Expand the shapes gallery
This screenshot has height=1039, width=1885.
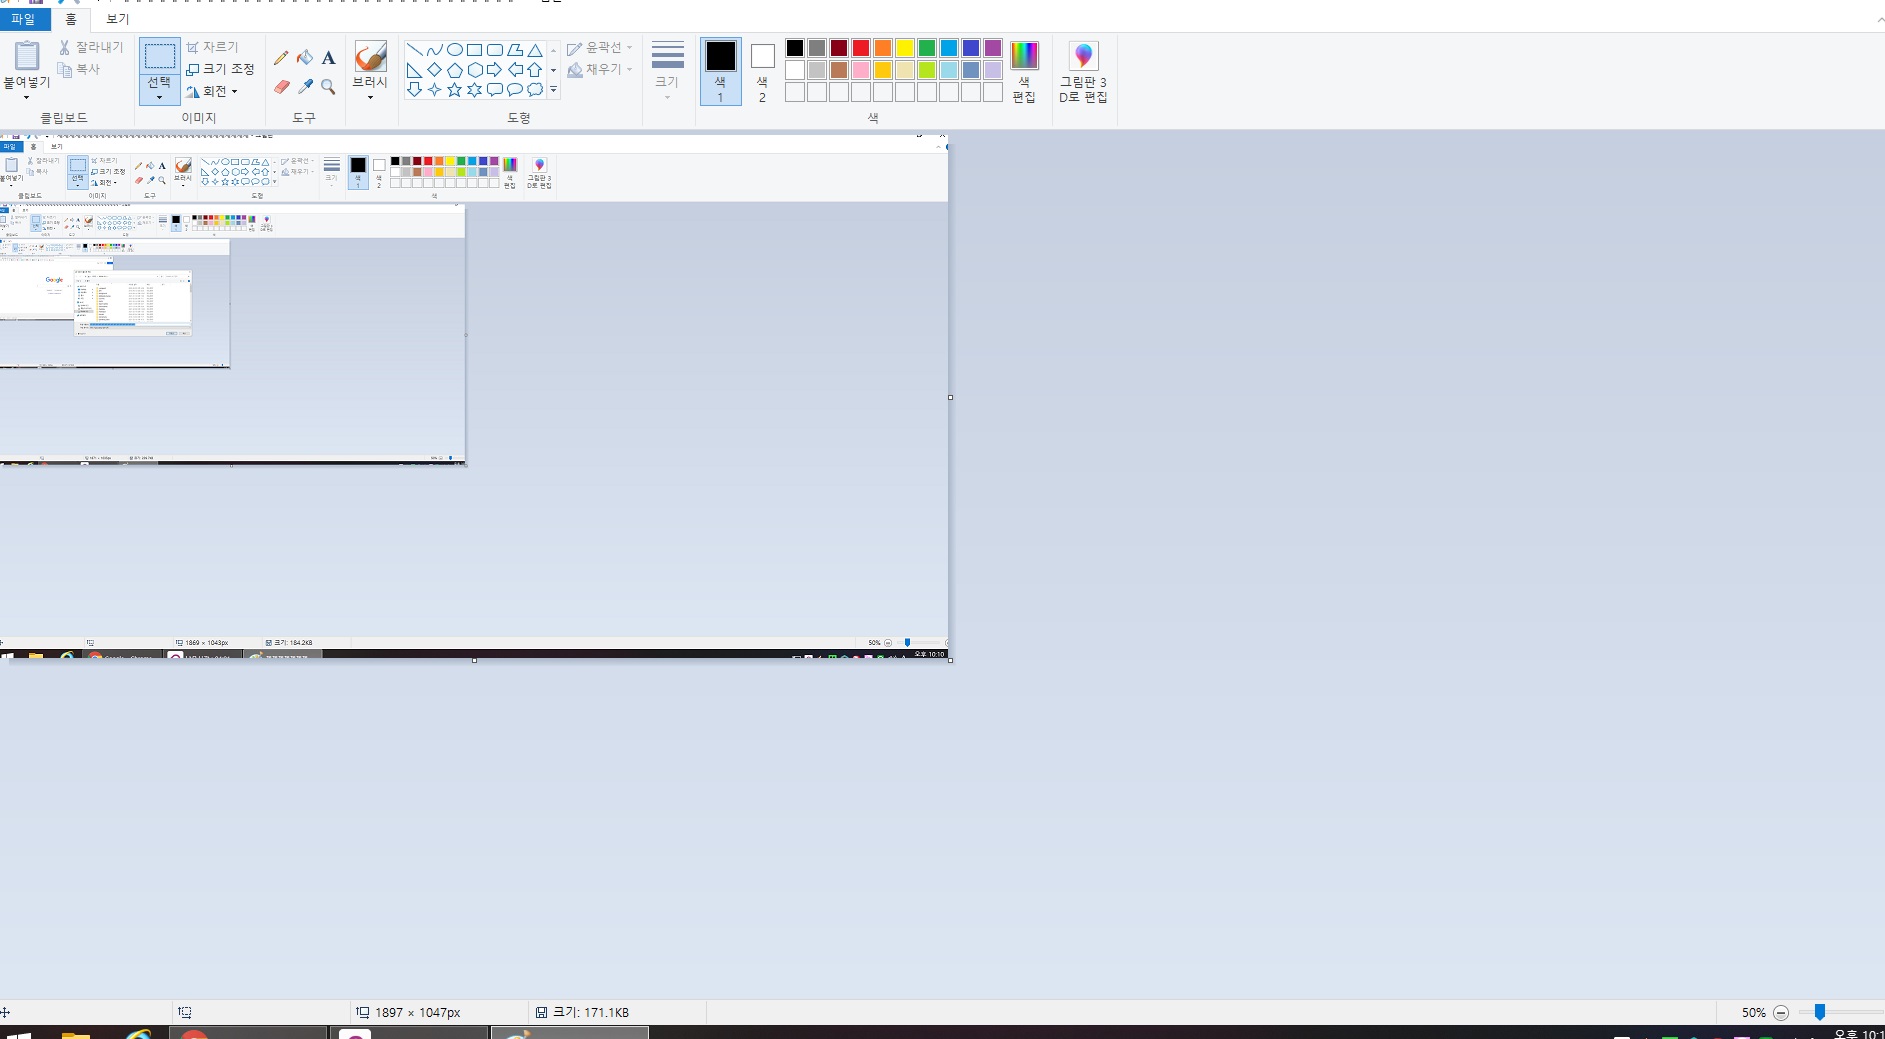click(553, 90)
